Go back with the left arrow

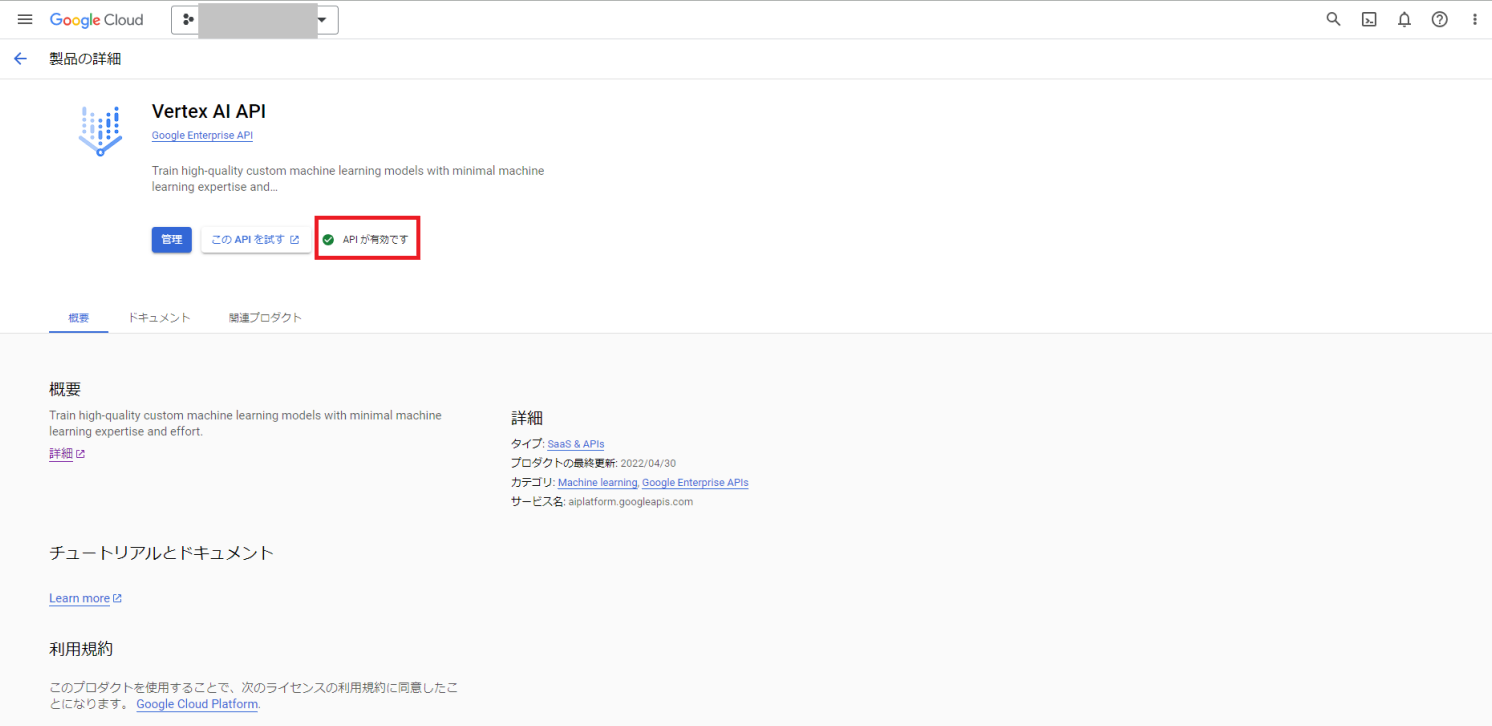[x=20, y=59]
